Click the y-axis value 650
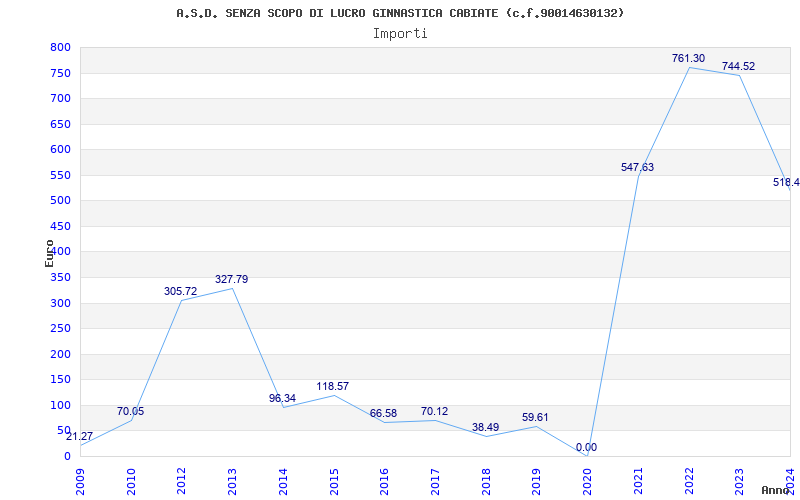Viewport: 800px width, 500px height. pos(60,124)
